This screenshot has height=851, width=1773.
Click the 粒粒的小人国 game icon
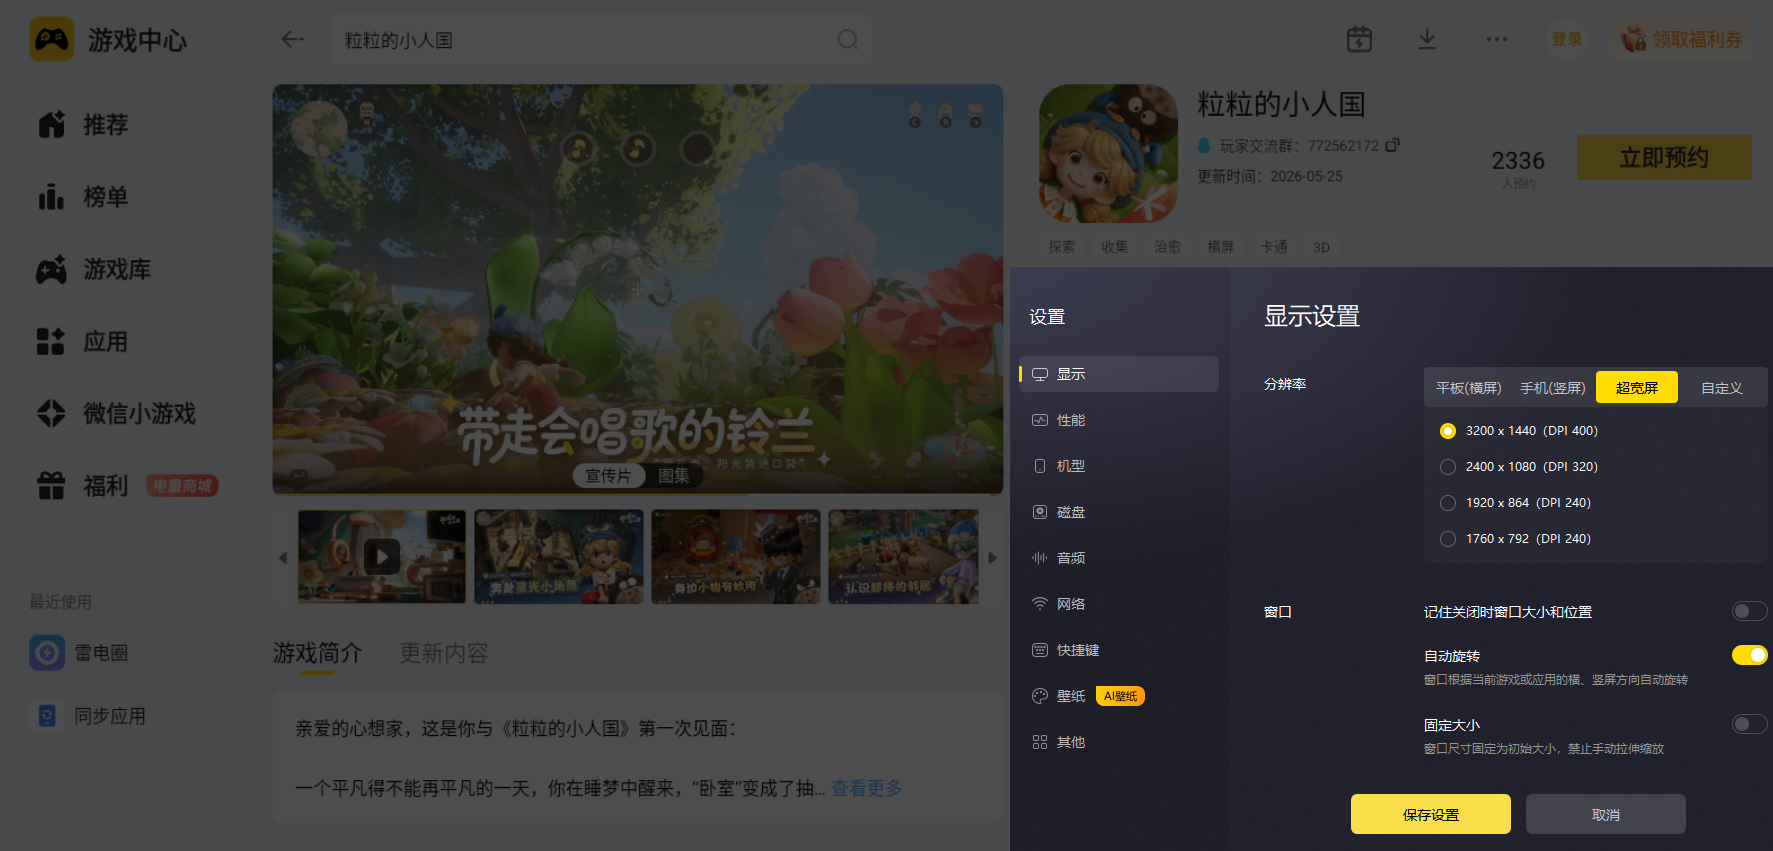point(1108,153)
